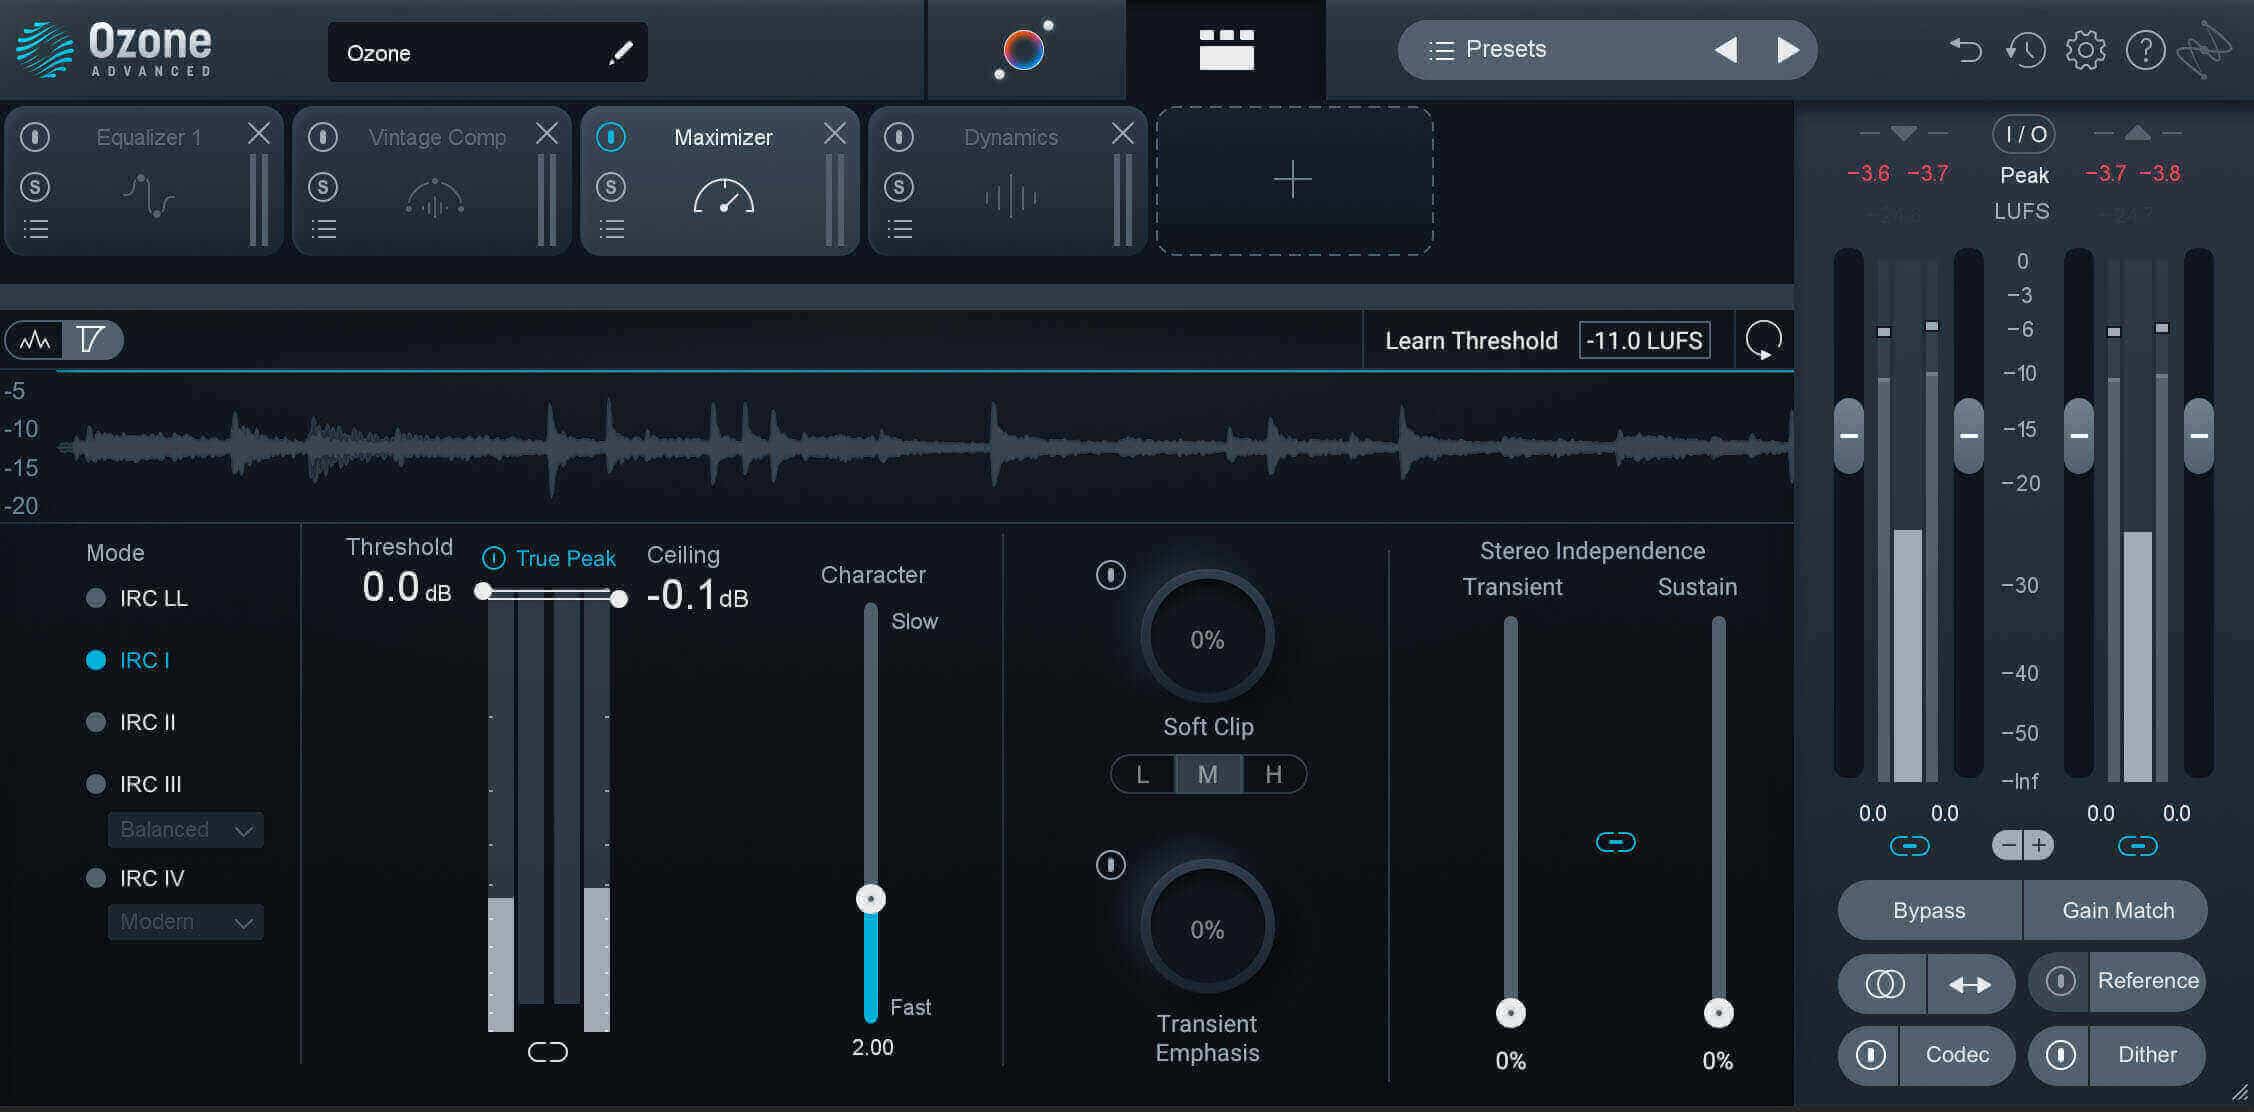This screenshot has height=1112, width=2254.
Task: Click the Character slider handle
Action: [x=871, y=899]
